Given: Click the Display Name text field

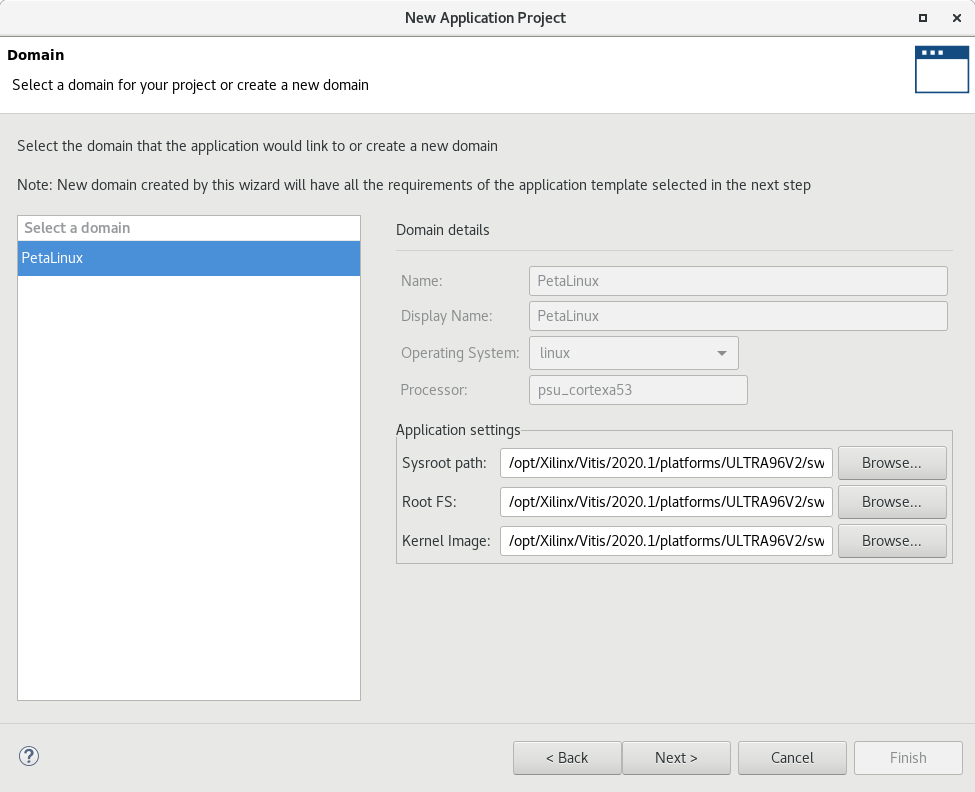Looking at the screenshot, I should 737,316.
